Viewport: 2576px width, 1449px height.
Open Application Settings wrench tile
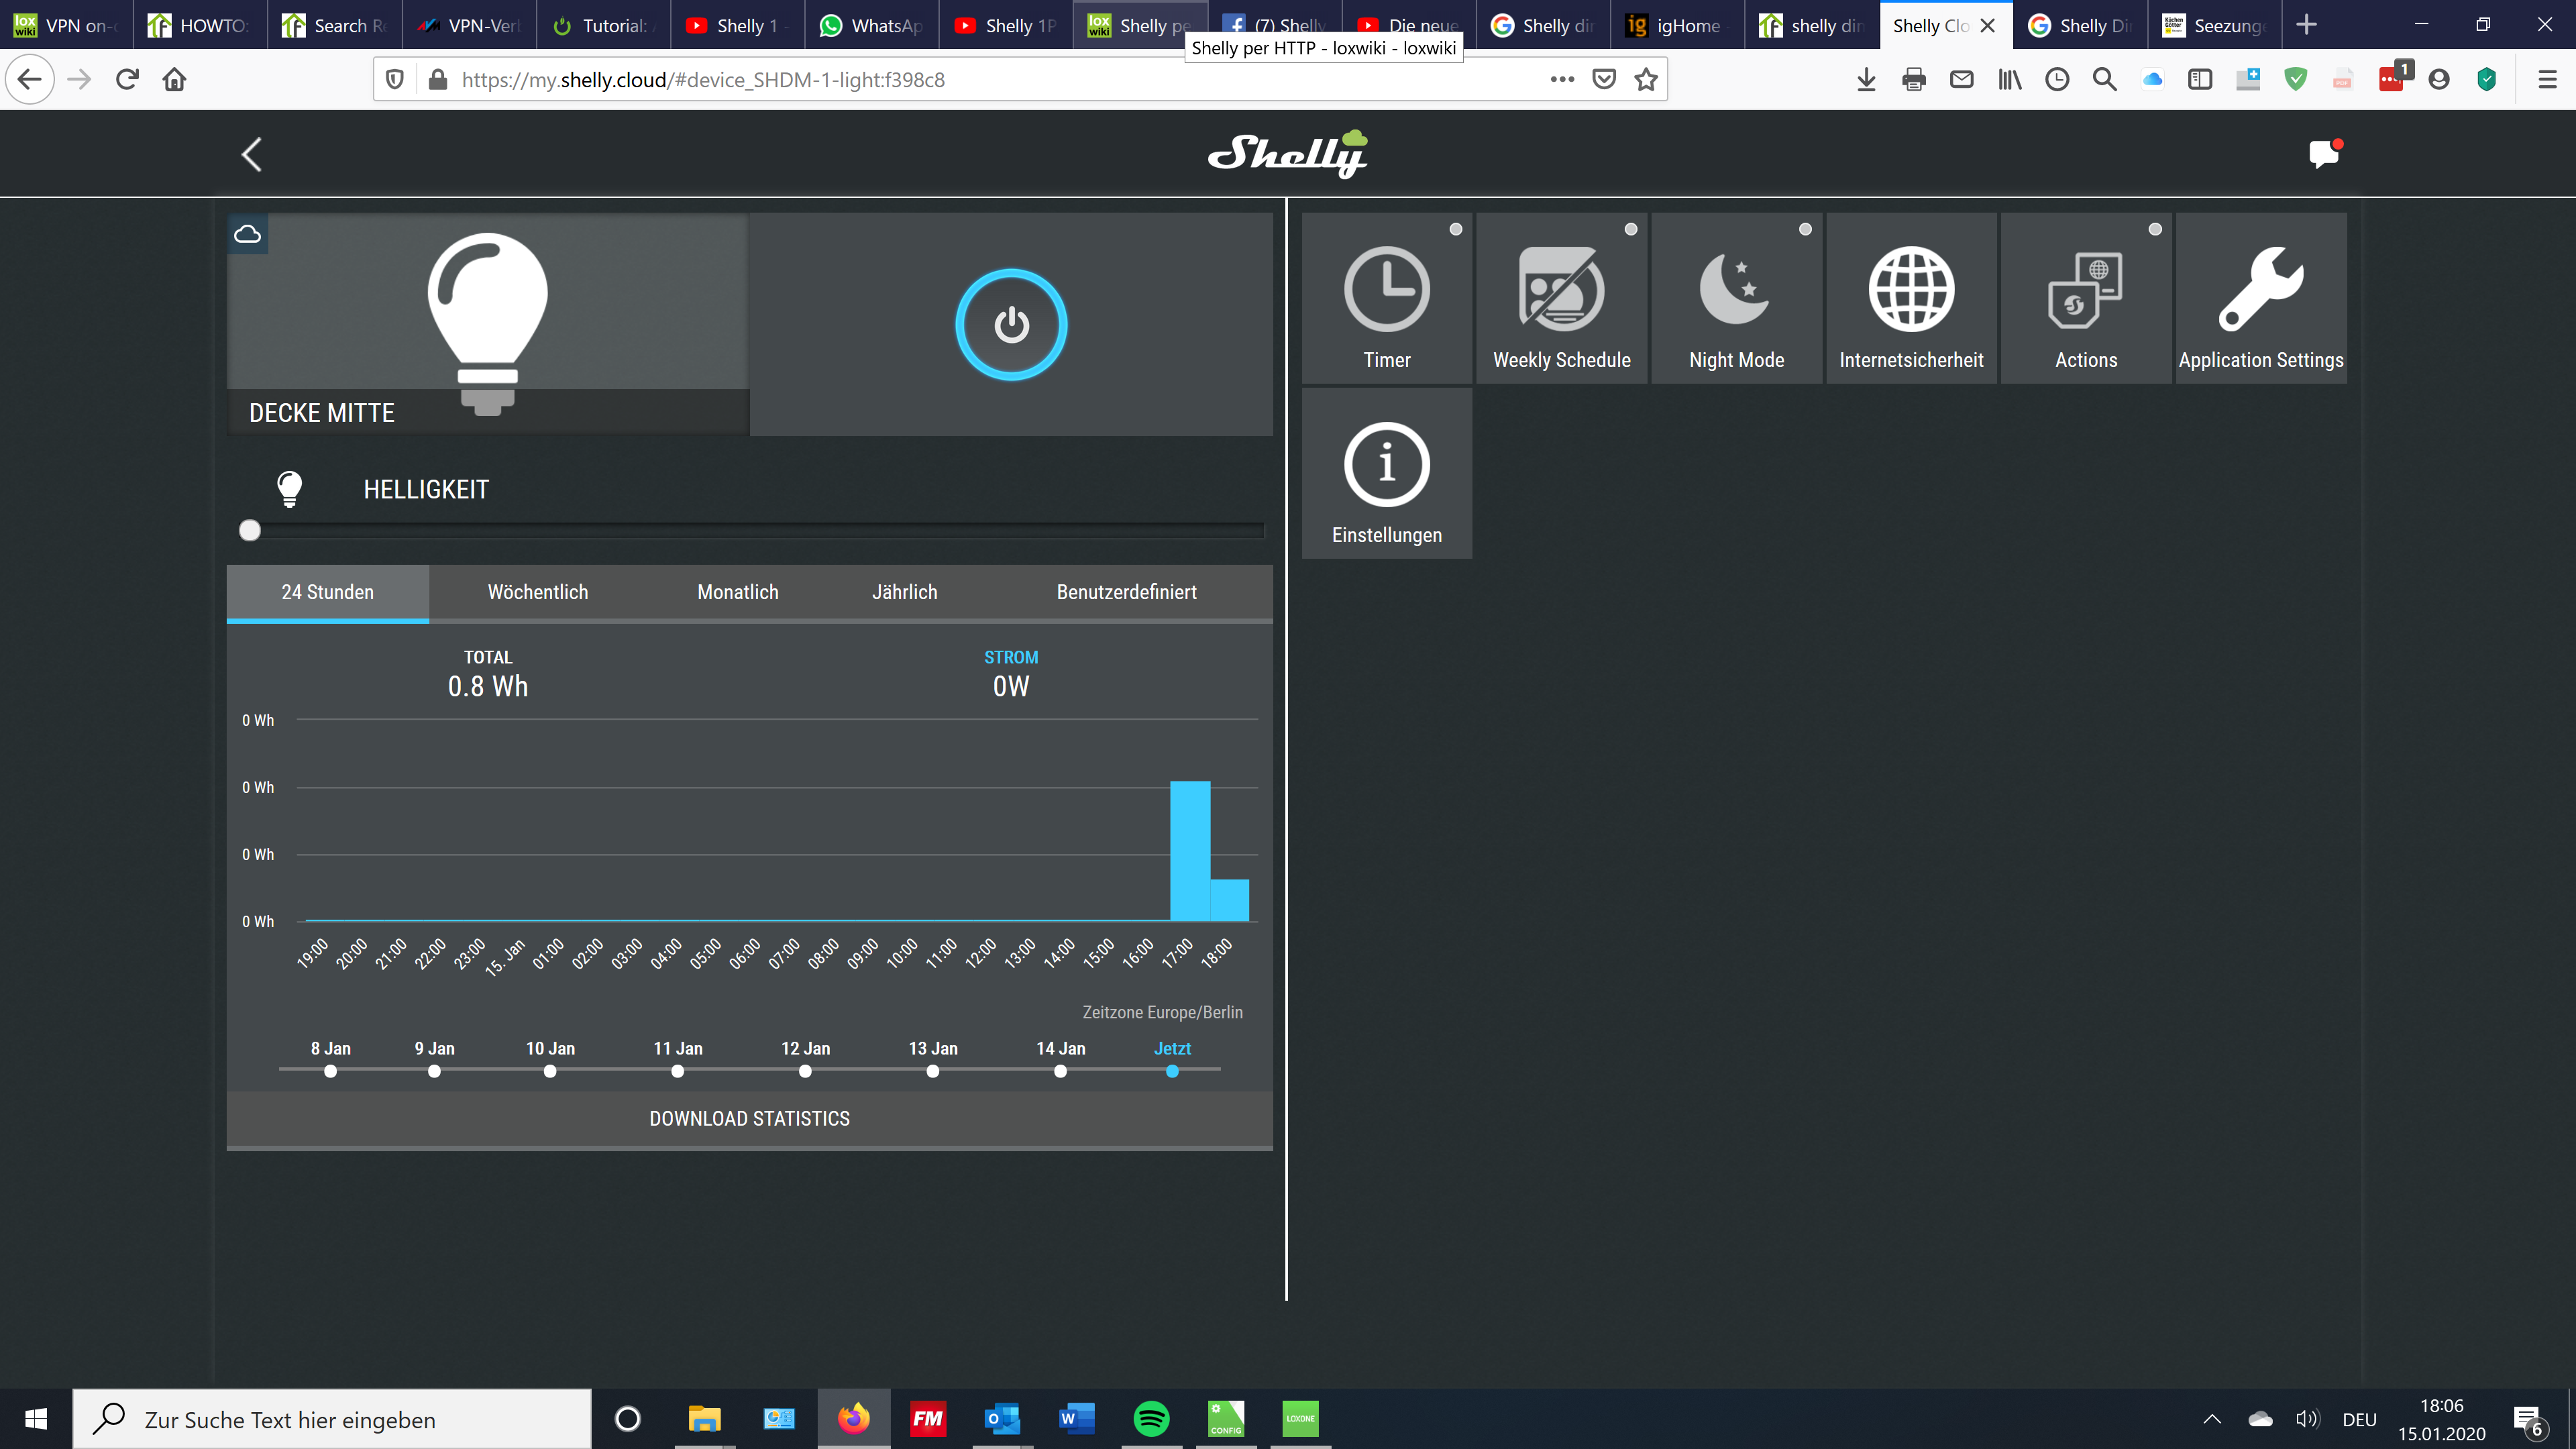[x=2261, y=298]
